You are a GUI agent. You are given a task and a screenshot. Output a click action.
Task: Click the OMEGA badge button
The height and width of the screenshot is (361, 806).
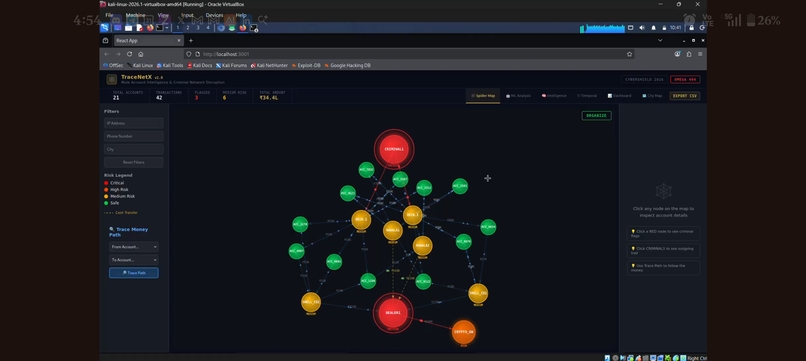point(685,80)
